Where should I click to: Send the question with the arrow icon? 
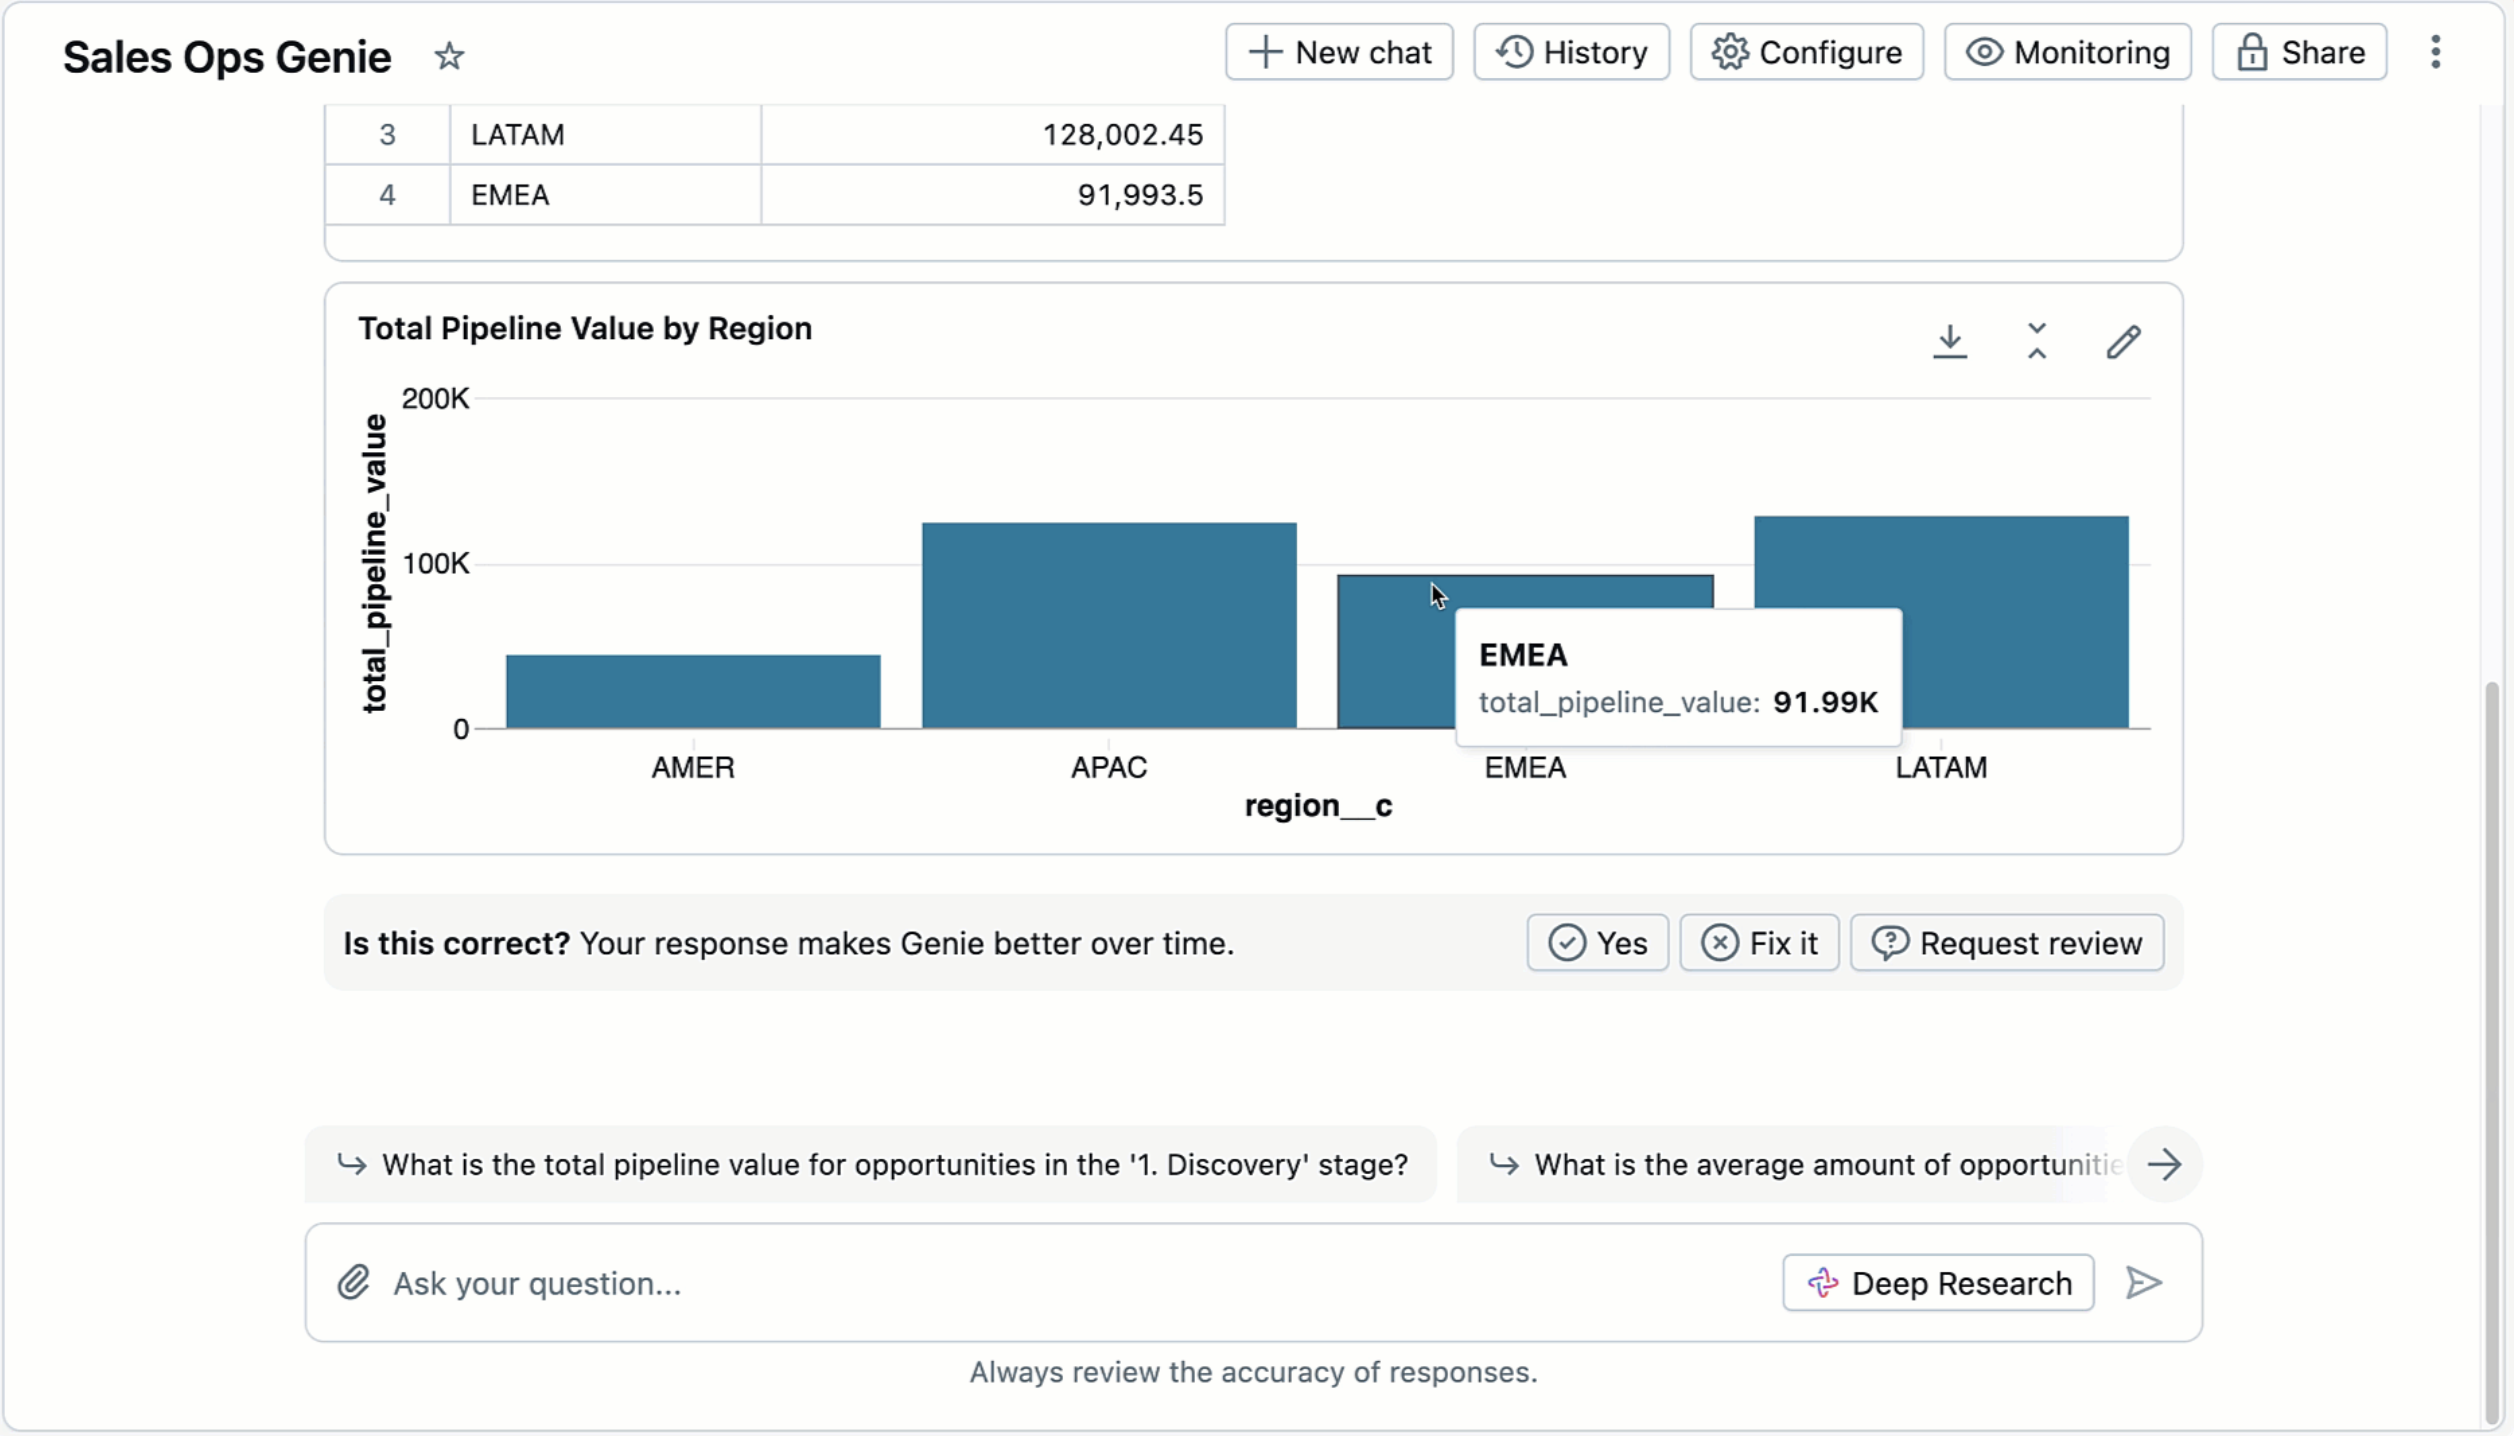tap(2143, 1282)
